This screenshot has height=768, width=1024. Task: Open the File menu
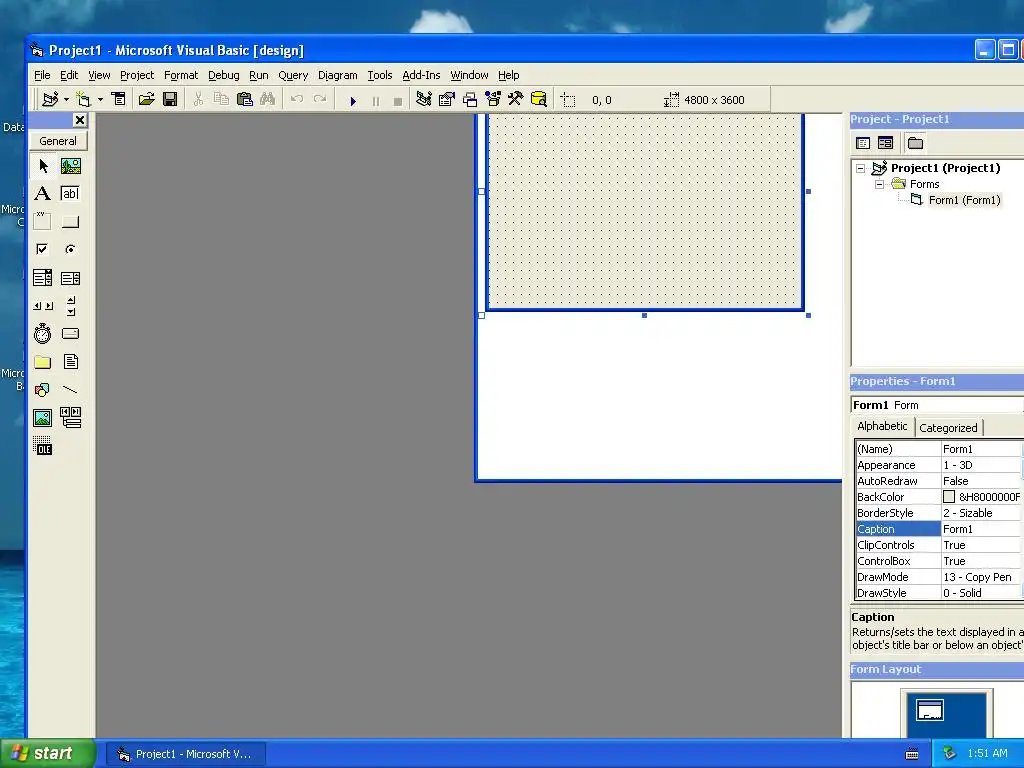click(x=42, y=75)
